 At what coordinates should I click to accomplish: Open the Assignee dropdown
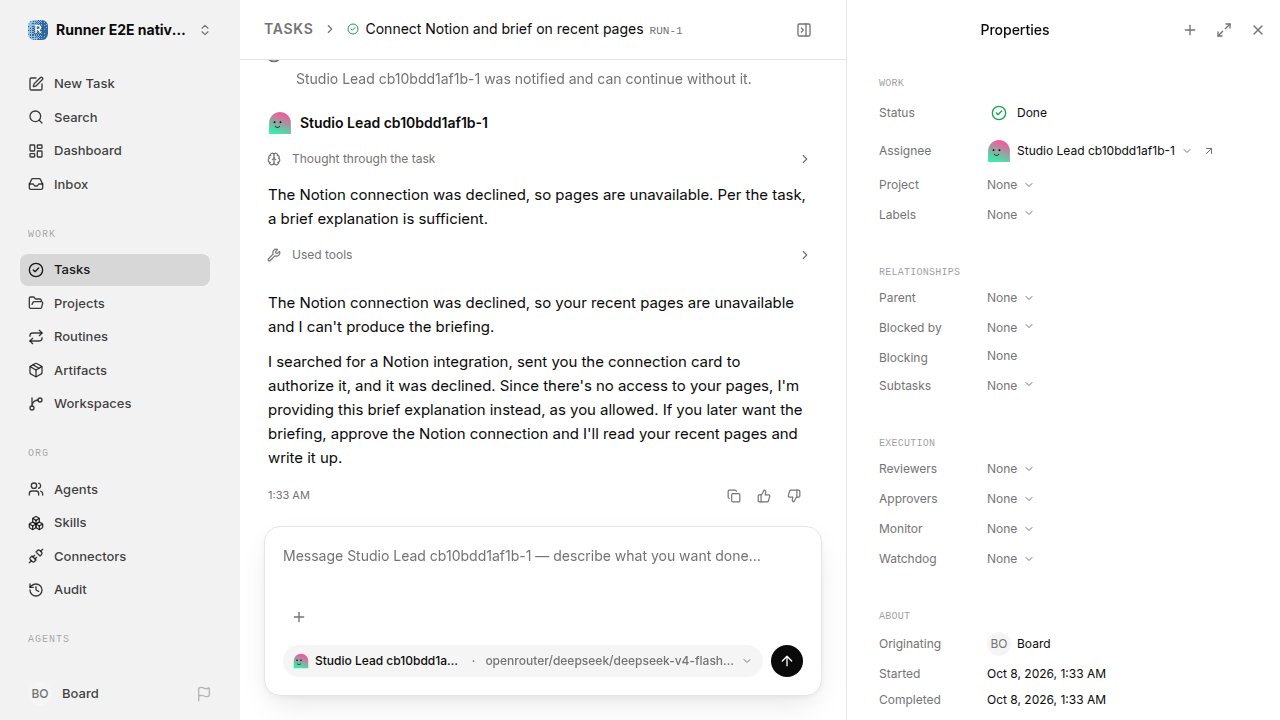click(x=1089, y=151)
